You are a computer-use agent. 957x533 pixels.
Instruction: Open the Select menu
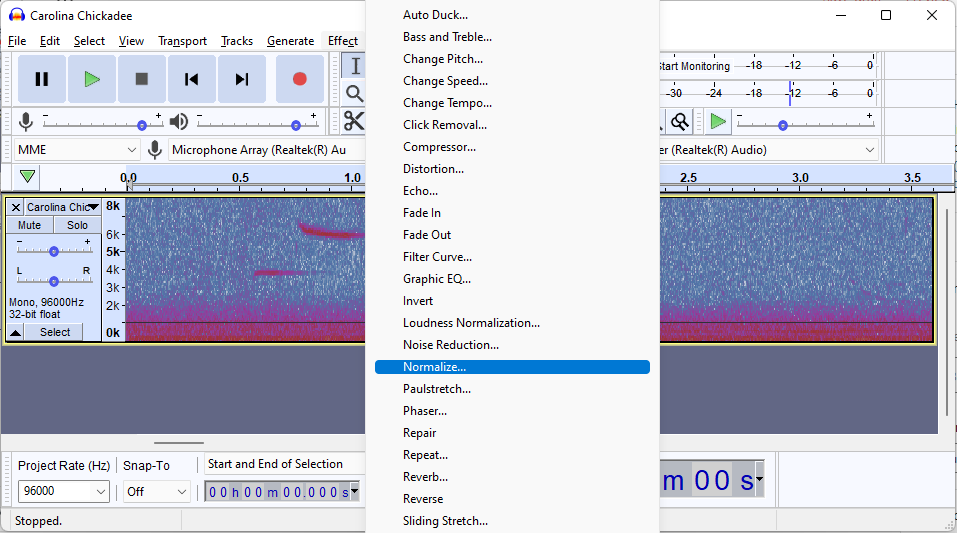[89, 41]
